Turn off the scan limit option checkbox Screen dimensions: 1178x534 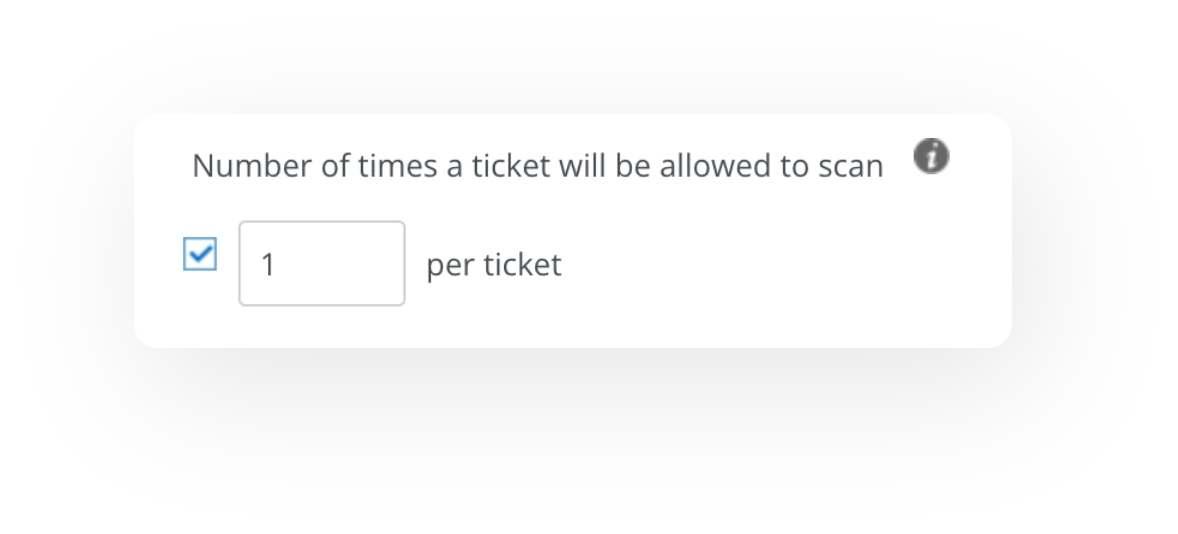[x=200, y=254]
